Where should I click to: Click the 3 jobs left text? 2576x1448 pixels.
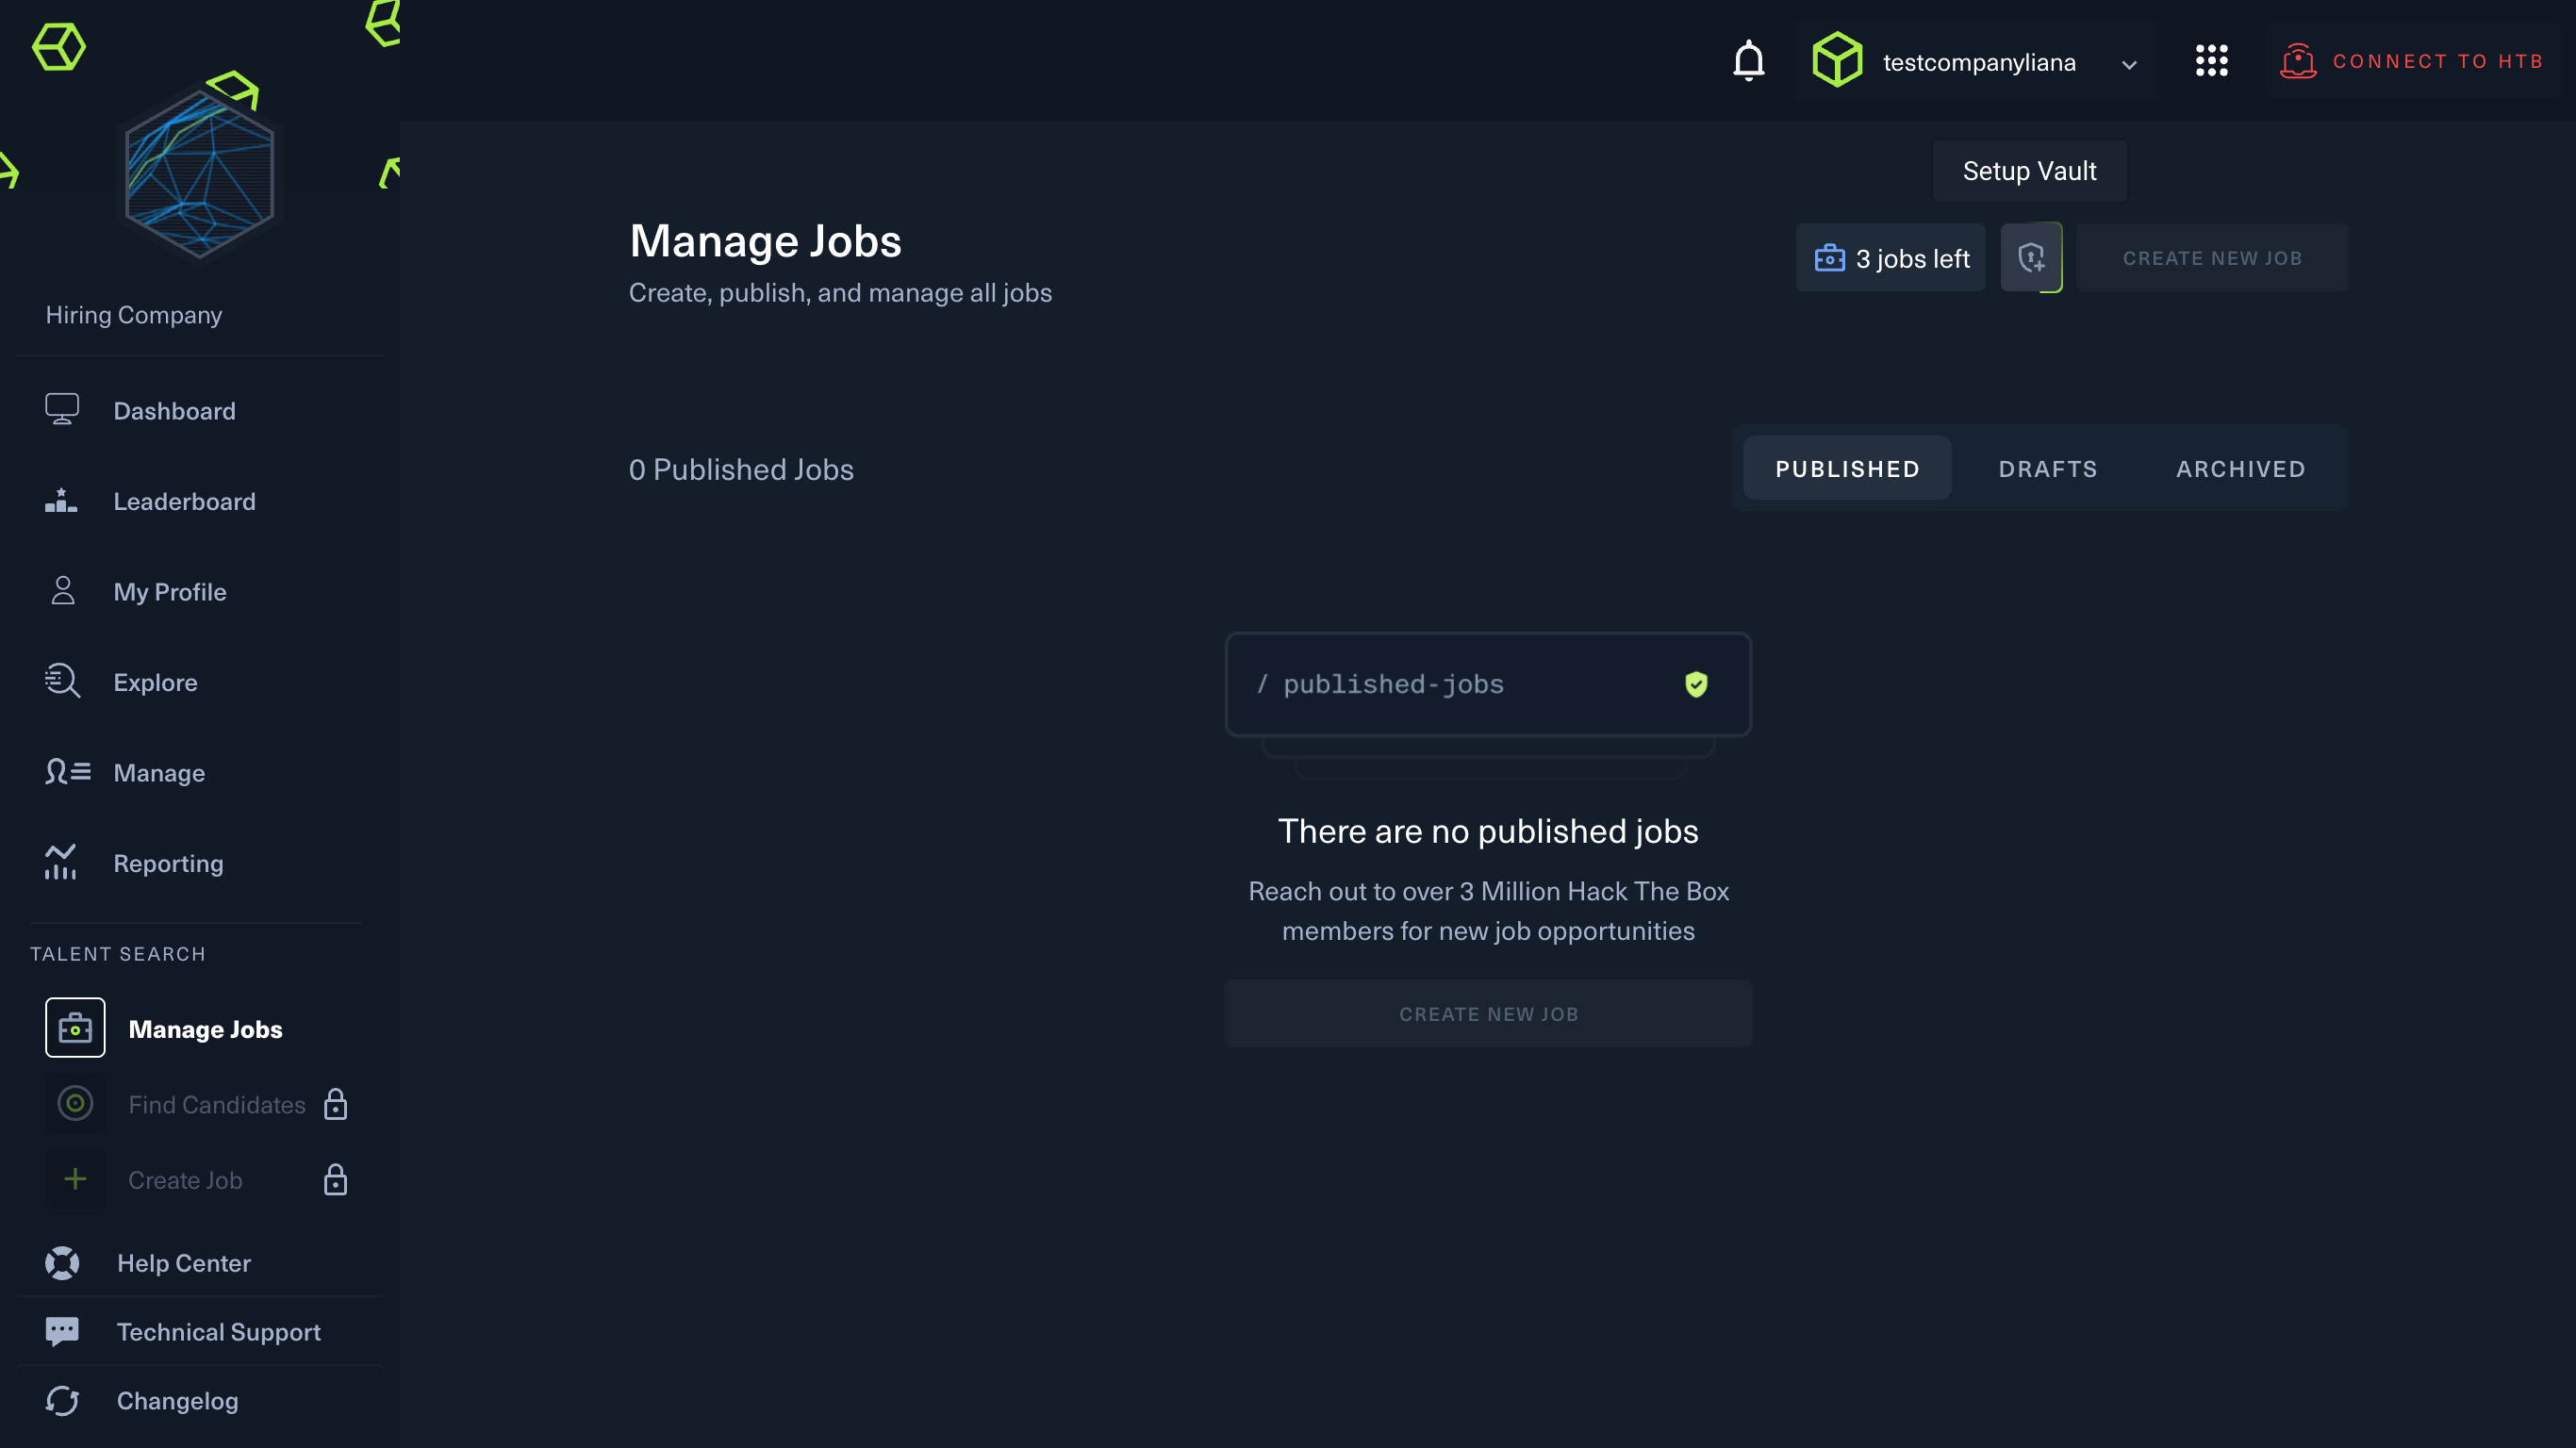point(1912,259)
